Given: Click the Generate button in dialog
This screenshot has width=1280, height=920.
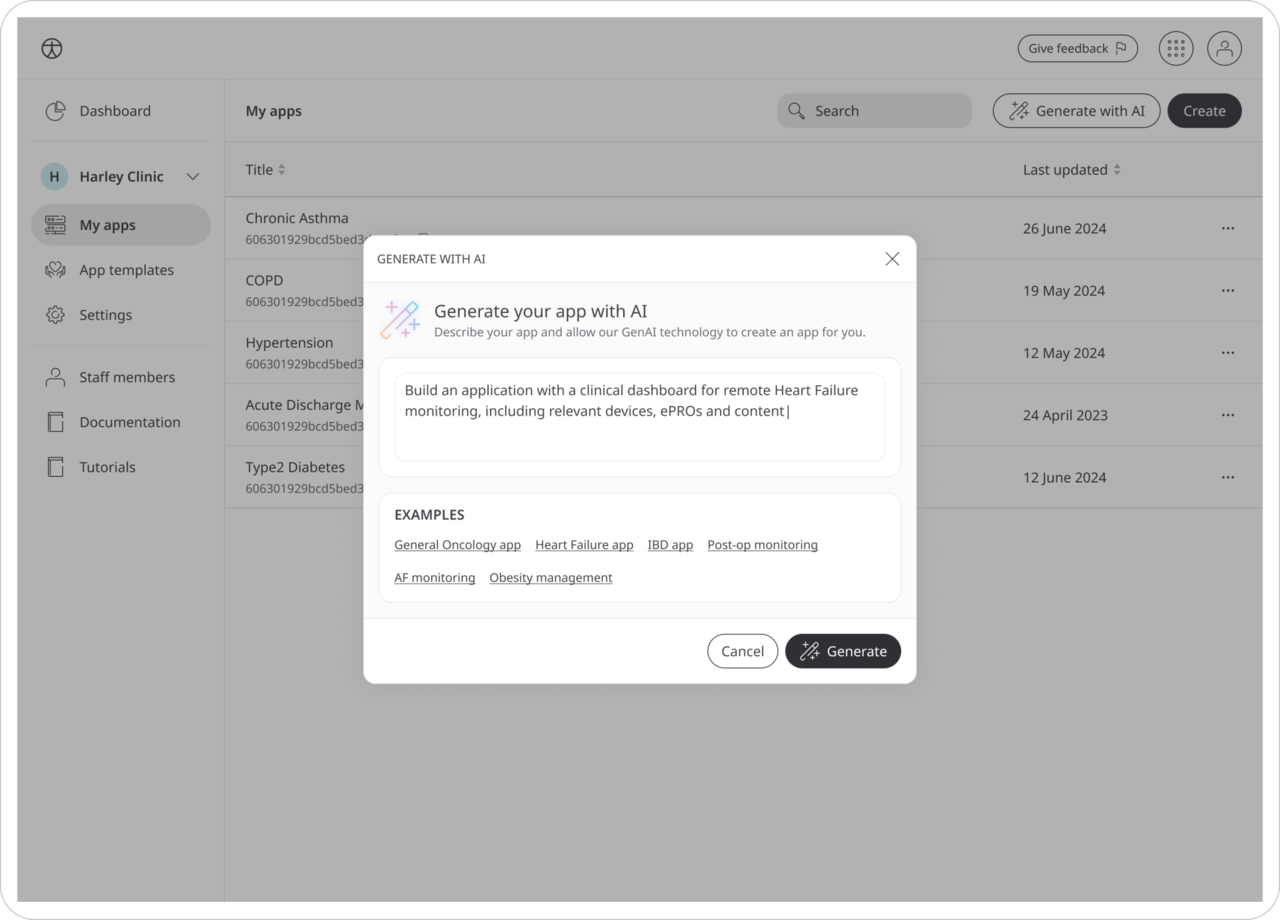Looking at the screenshot, I should click(x=842, y=651).
